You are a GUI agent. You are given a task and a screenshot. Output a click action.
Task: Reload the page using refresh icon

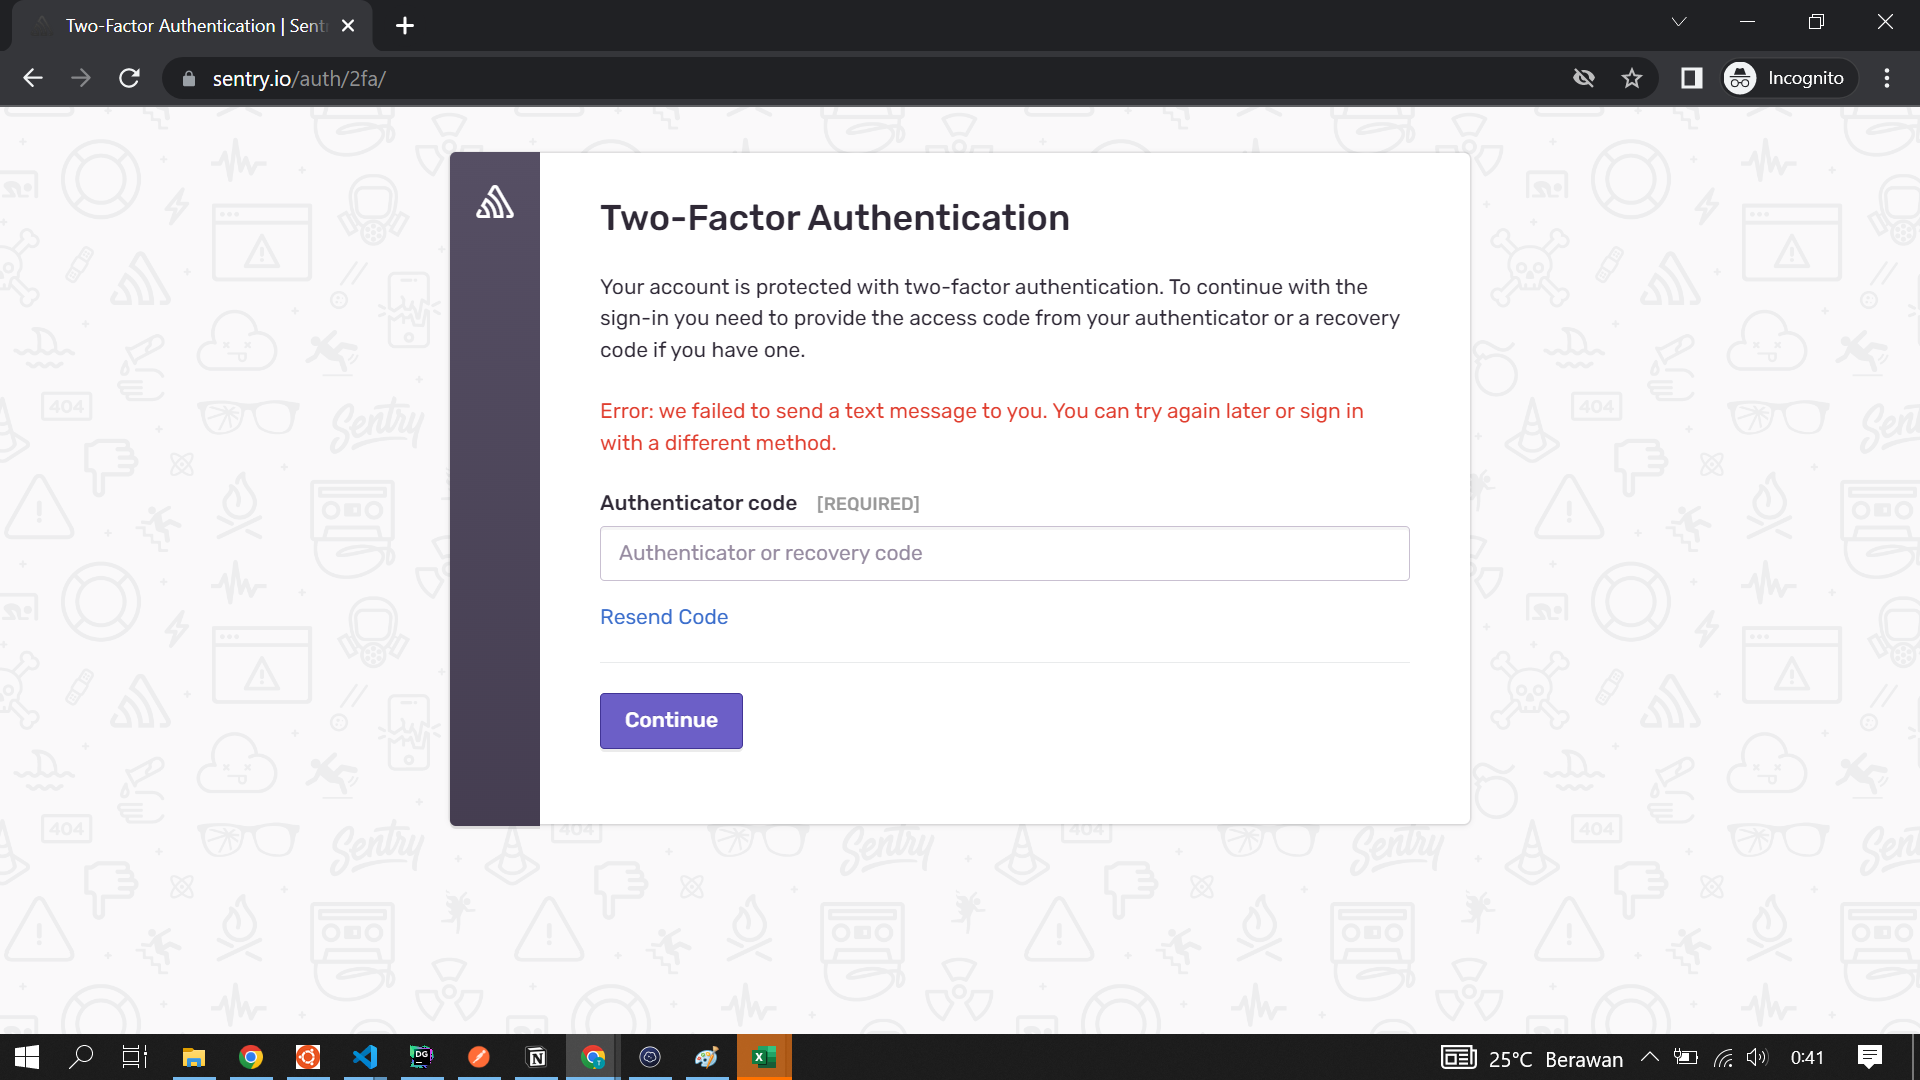click(x=129, y=78)
